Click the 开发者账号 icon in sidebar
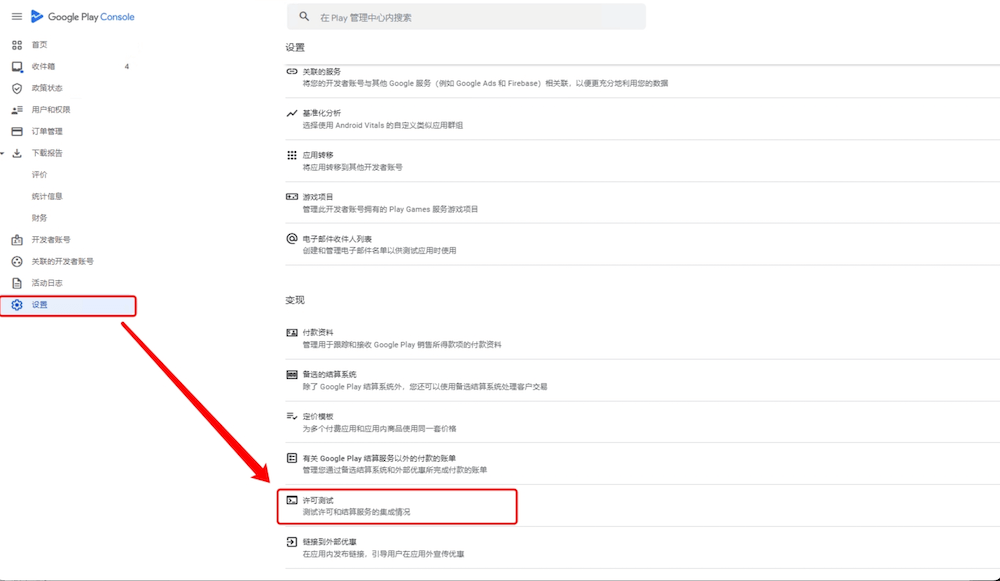Image resolution: width=1000 pixels, height=581 pixels. pos(17,240)
